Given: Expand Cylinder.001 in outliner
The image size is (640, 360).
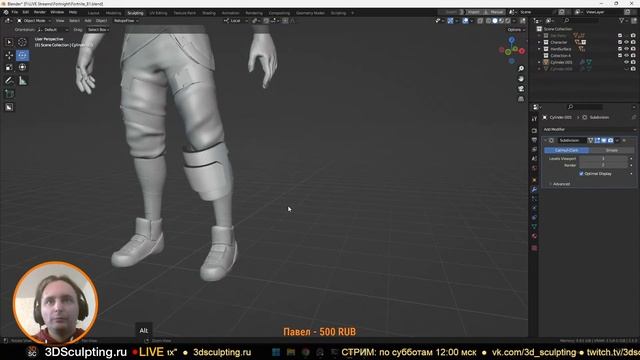Looking at the screenshot, I should tap(539, 62).
